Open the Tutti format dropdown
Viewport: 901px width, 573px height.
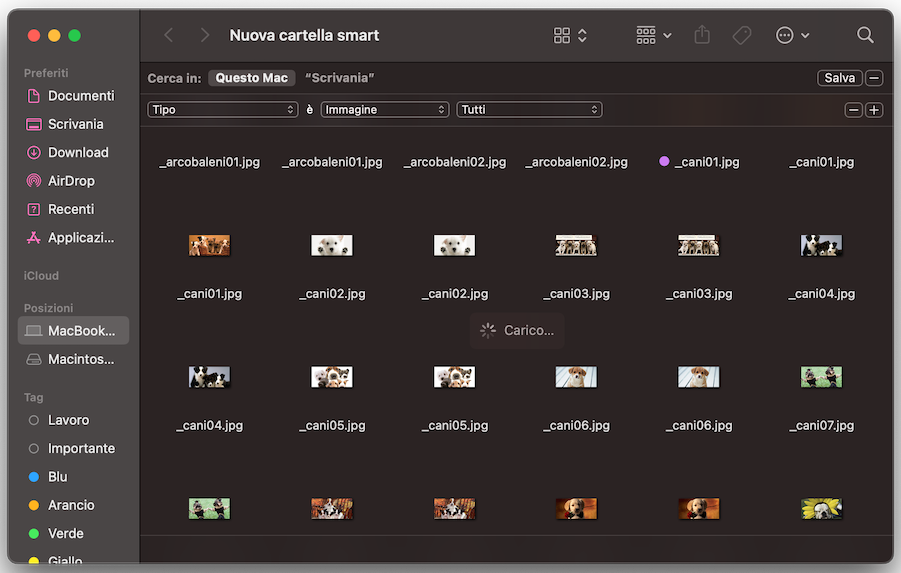[x=529, y=109]
